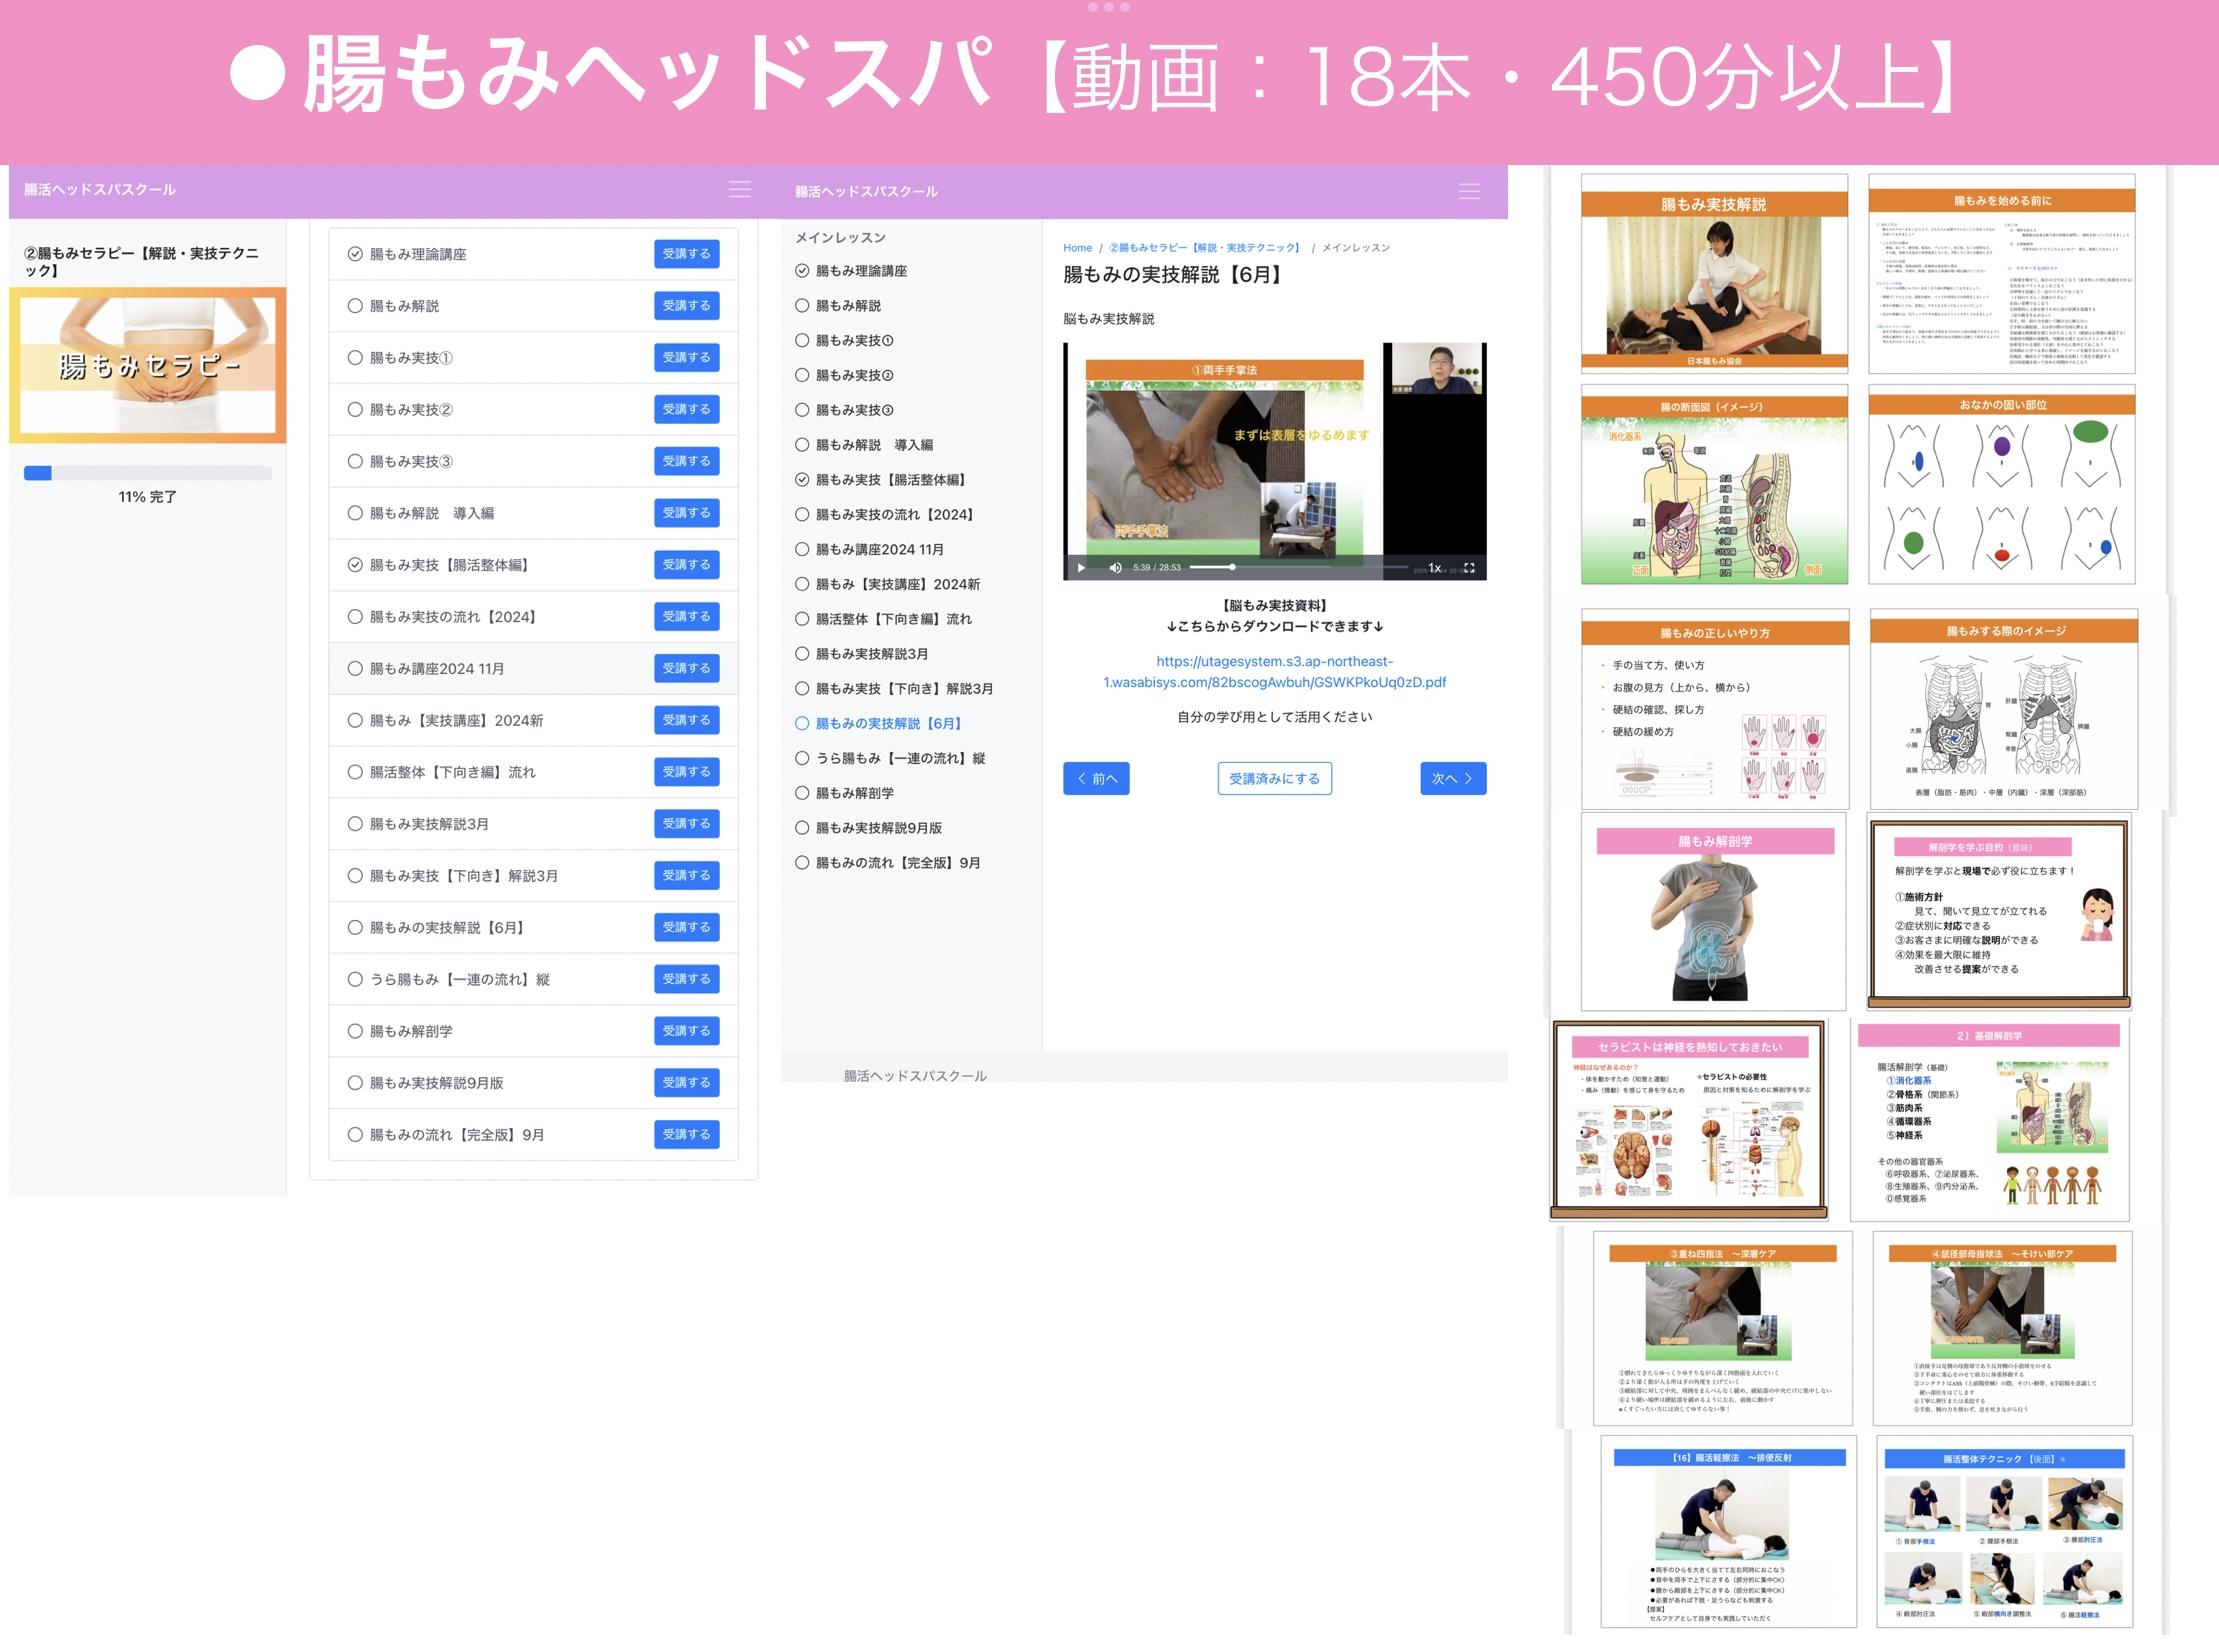The width and height of the screenshot is (2219, 1651).
Task: Select うら腸もみ【一連の流れ】縦 in the sidebar menu
Action: (900, 758)
